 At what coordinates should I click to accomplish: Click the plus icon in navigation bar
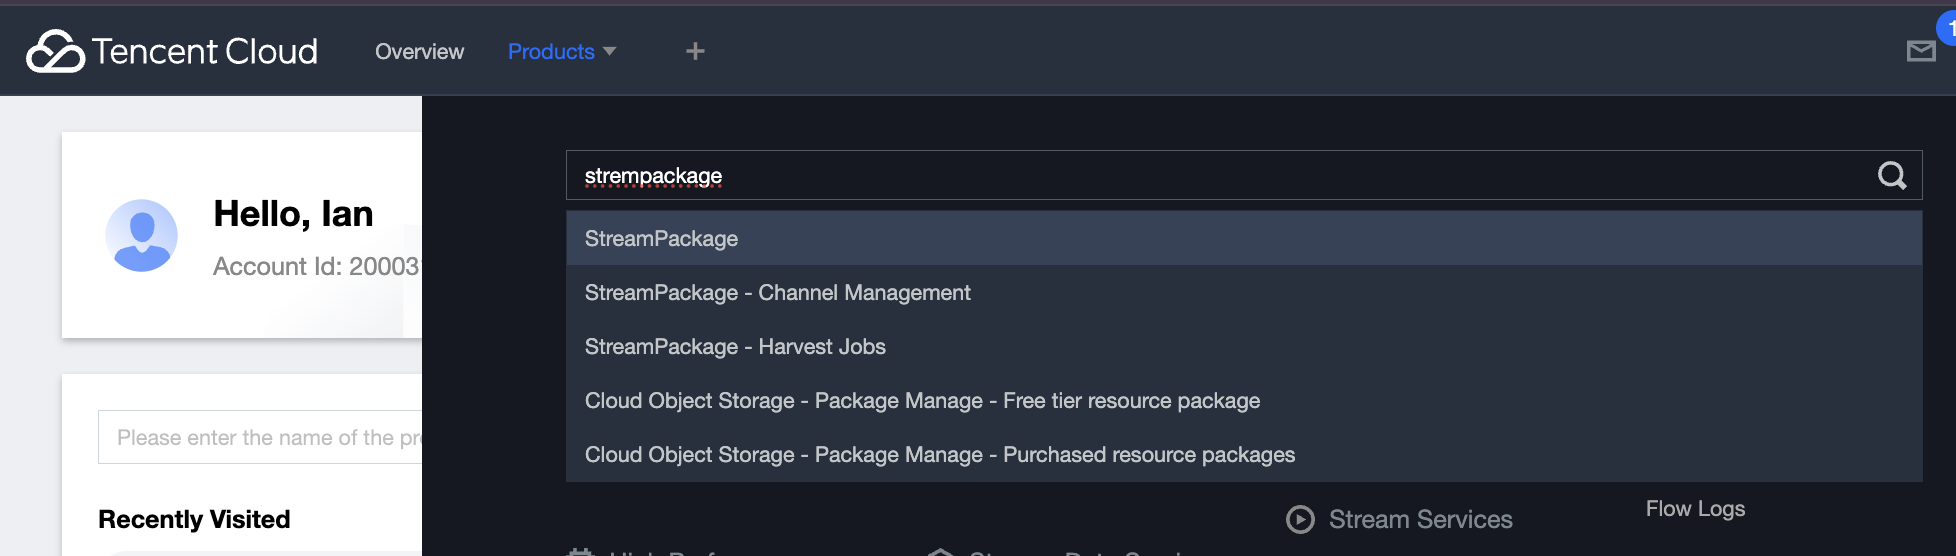coord(695,51)
